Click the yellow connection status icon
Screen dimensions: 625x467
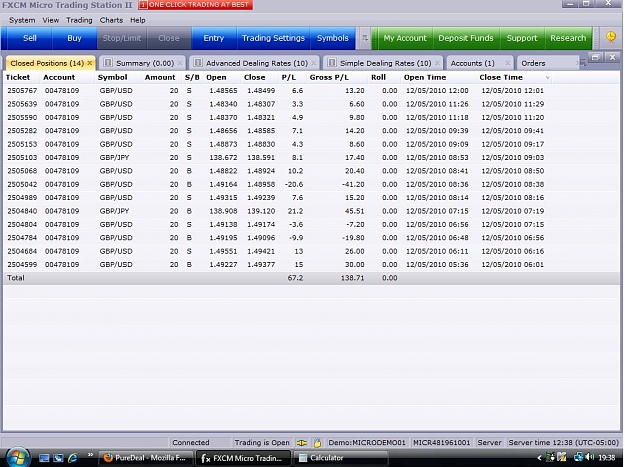coord(302,443)
